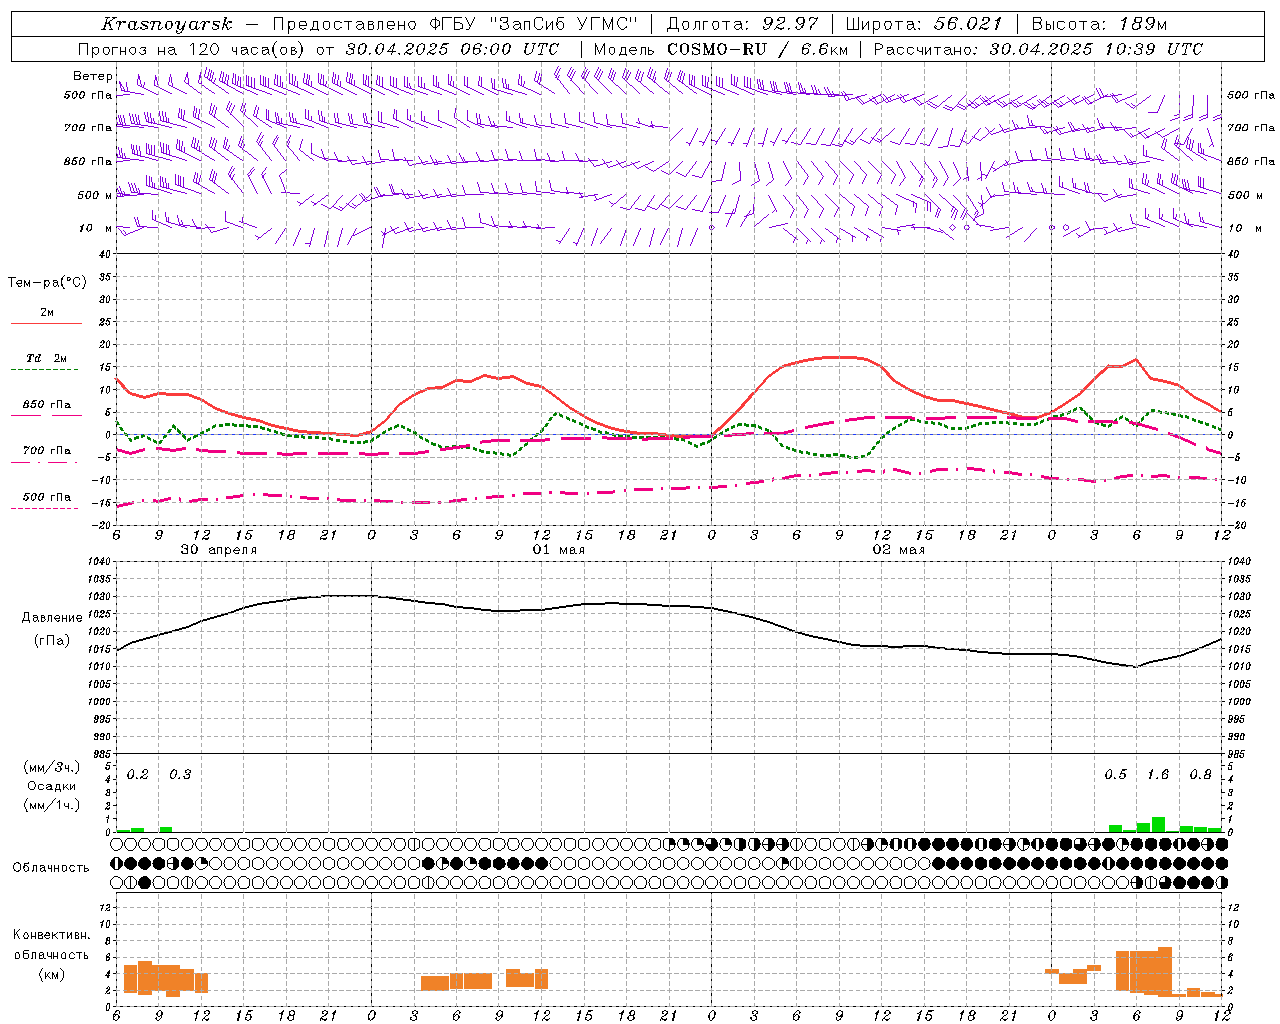This screenshot has width=1280, height=1024.
Task: Click the "2м" temperature legend entry
Action: click(x=47, y=313)
